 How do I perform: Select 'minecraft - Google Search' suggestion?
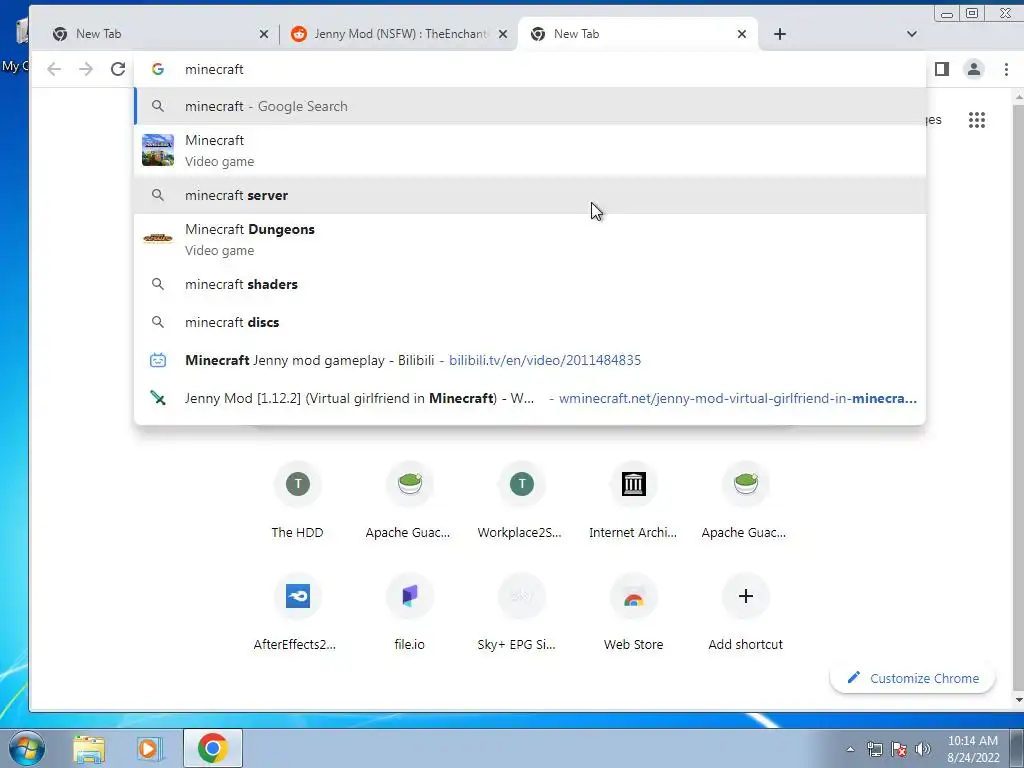point(530,106)
